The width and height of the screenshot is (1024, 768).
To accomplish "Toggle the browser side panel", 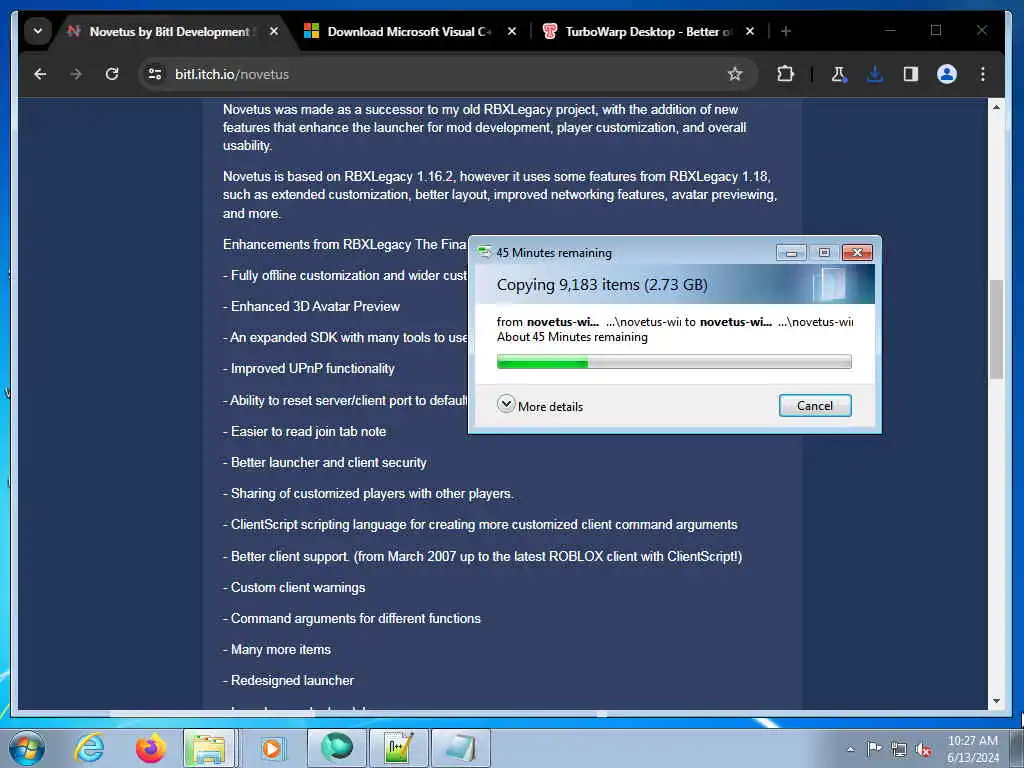I will click(911, 74).
